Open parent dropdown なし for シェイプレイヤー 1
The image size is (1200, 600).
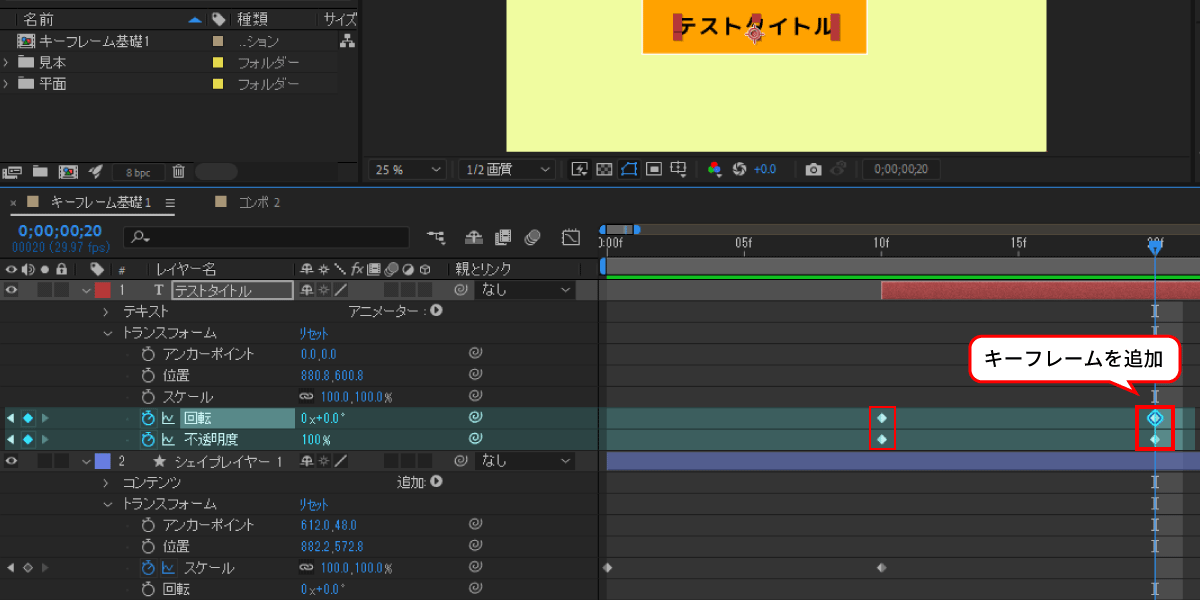527,461
